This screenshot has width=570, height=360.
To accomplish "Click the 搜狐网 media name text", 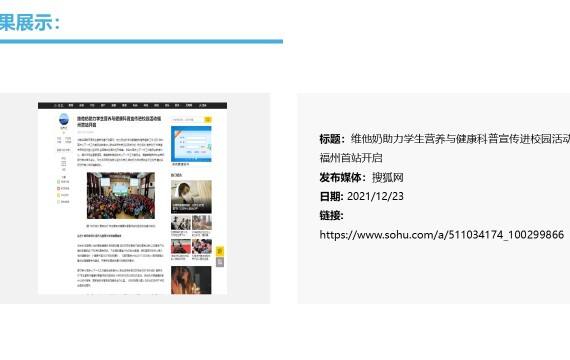I will [388, 177].
